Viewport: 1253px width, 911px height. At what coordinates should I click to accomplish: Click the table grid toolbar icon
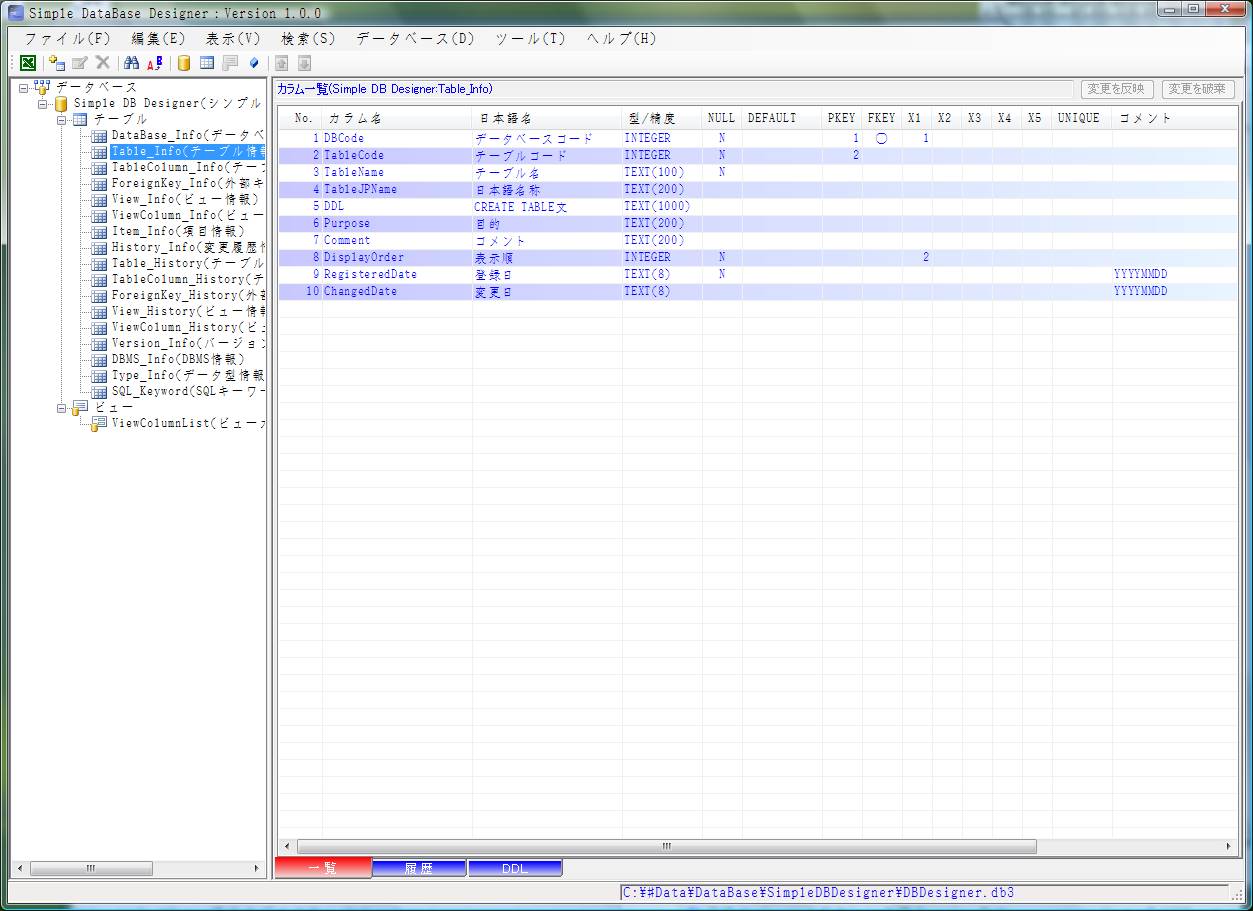pos(207,63)
